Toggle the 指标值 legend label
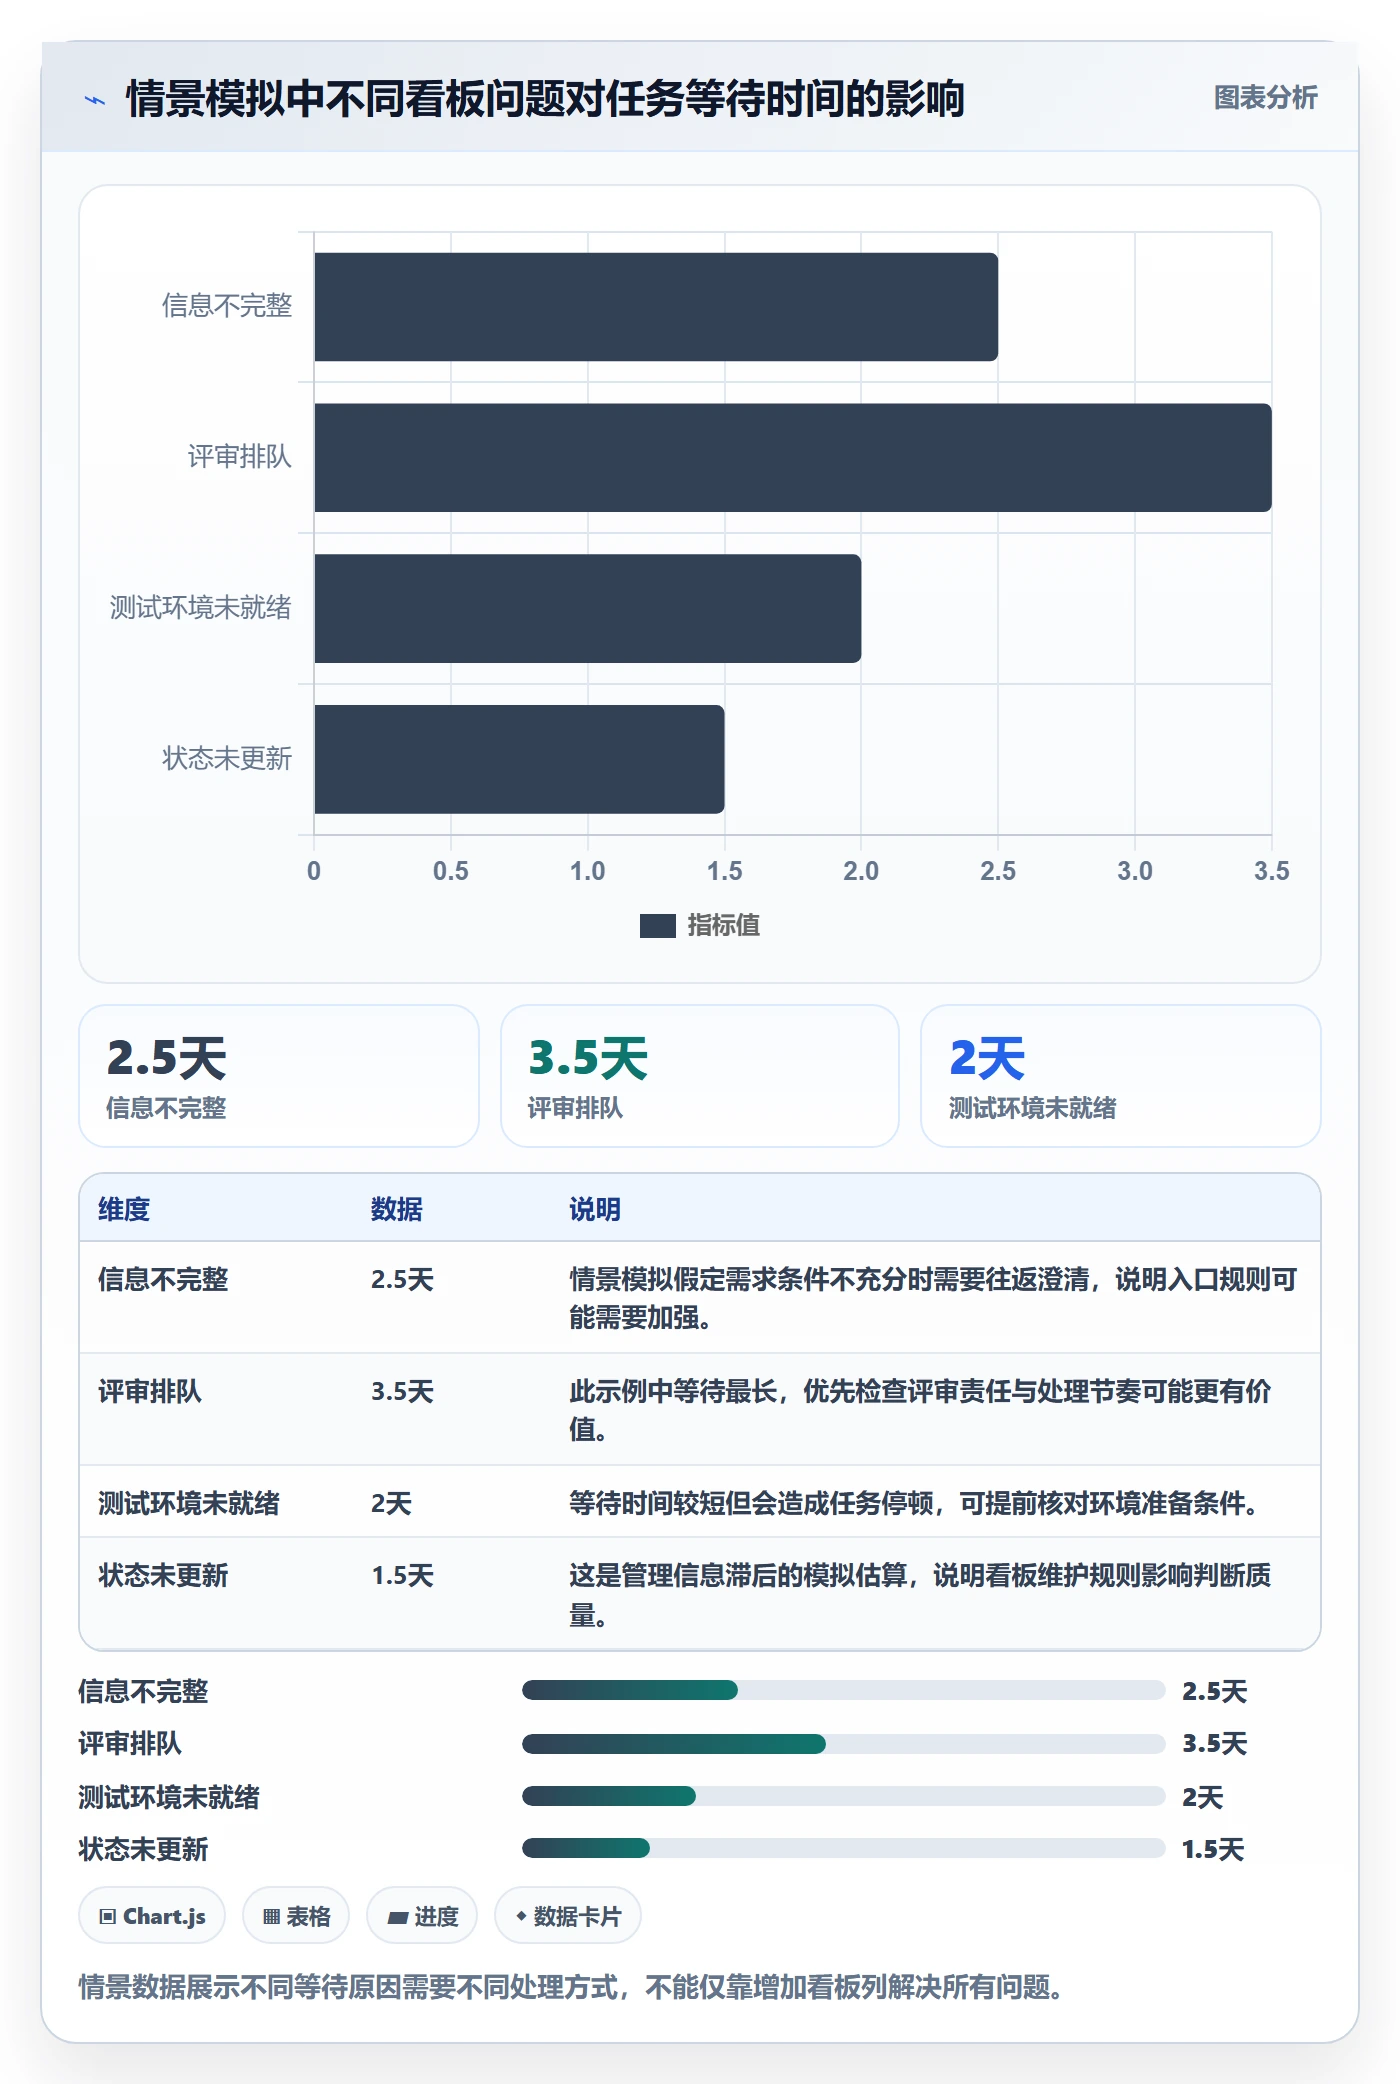The image size is (1400, 2084). [723, 926]
